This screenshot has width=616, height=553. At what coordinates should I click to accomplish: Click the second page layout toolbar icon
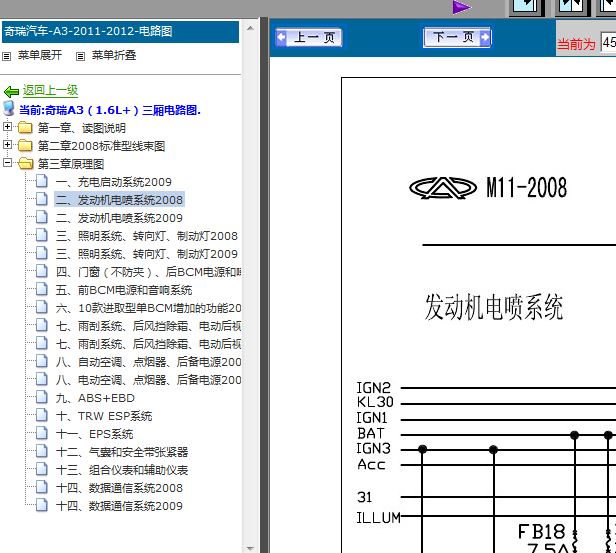coord(572,7)
